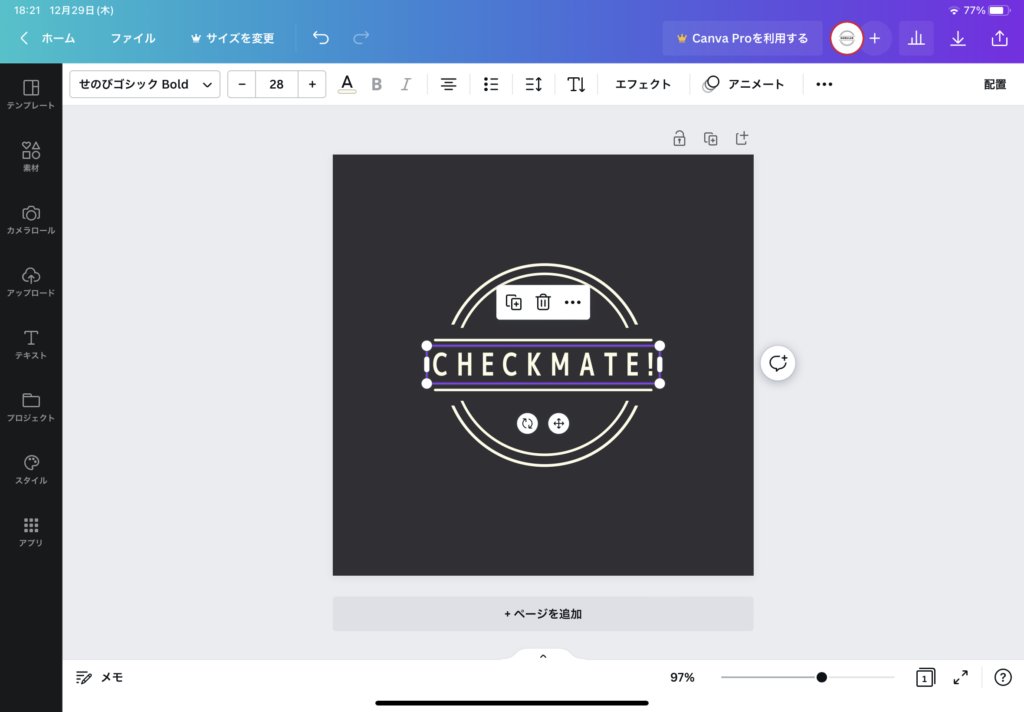Duplicate the selected text using the floating toolbar

coord(514,302)
